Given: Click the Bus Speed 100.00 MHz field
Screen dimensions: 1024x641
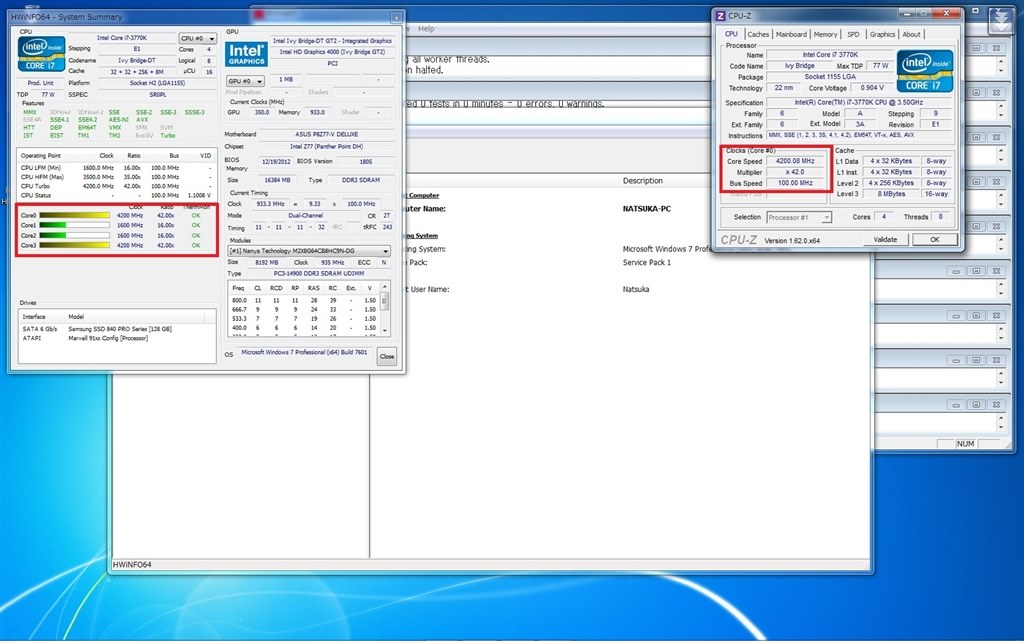Looking at the screenshot, I should coord(794,183).
